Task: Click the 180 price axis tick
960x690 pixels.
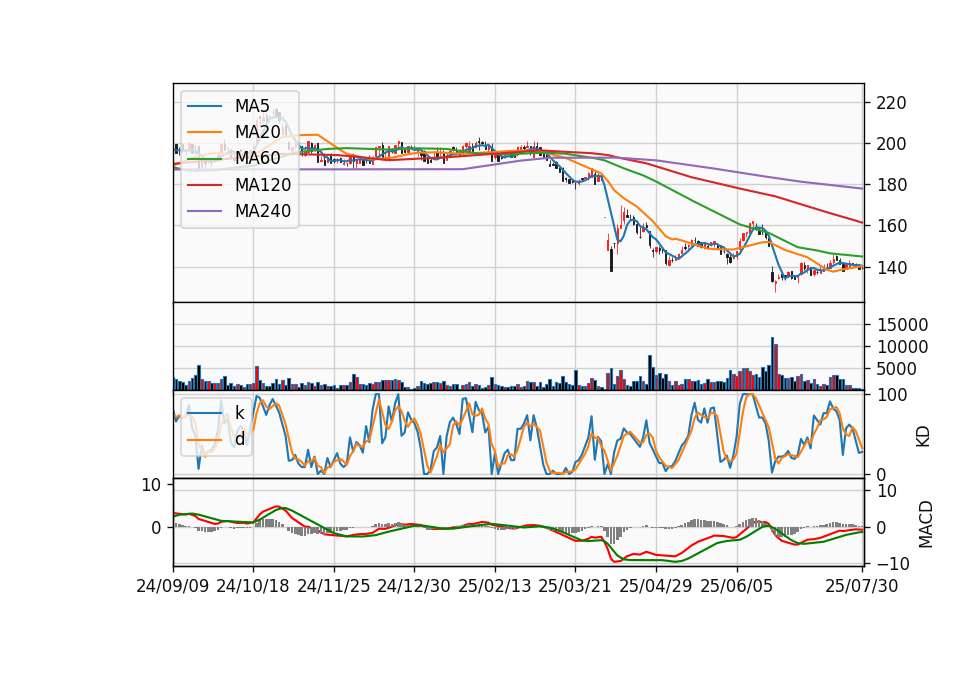Action: tap(891, 185)
